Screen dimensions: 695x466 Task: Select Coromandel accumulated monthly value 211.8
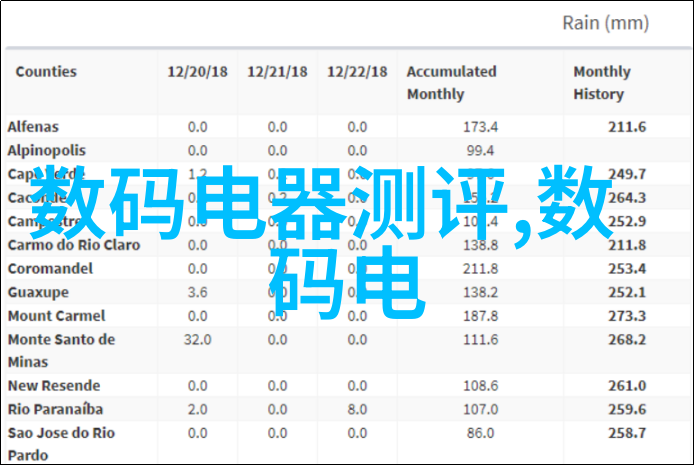coord(479,268)
